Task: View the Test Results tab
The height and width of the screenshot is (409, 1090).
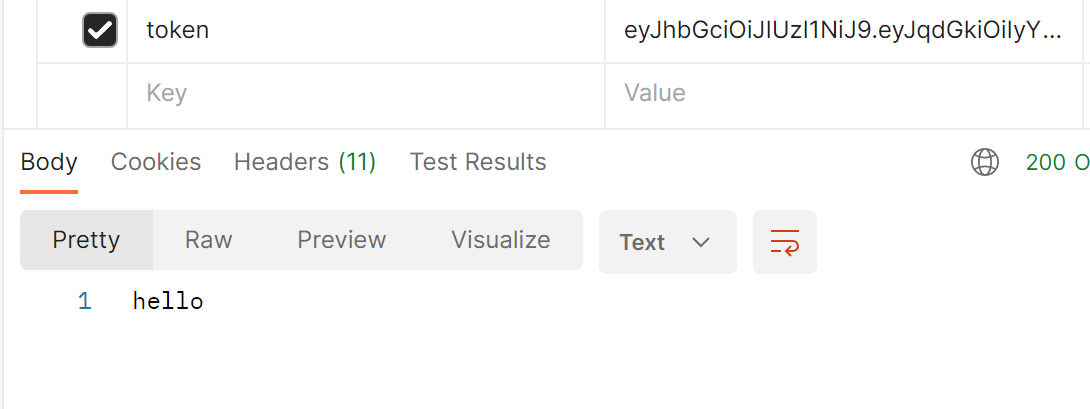Action: (478, 162)
